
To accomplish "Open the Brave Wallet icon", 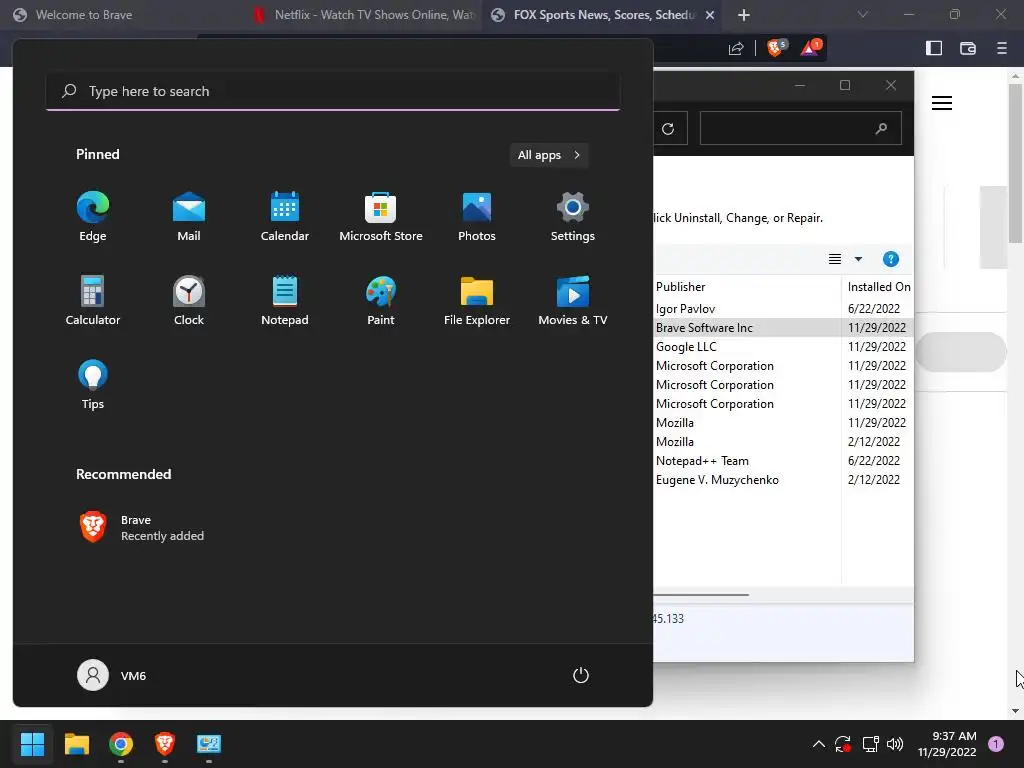I will click(968, 48).
